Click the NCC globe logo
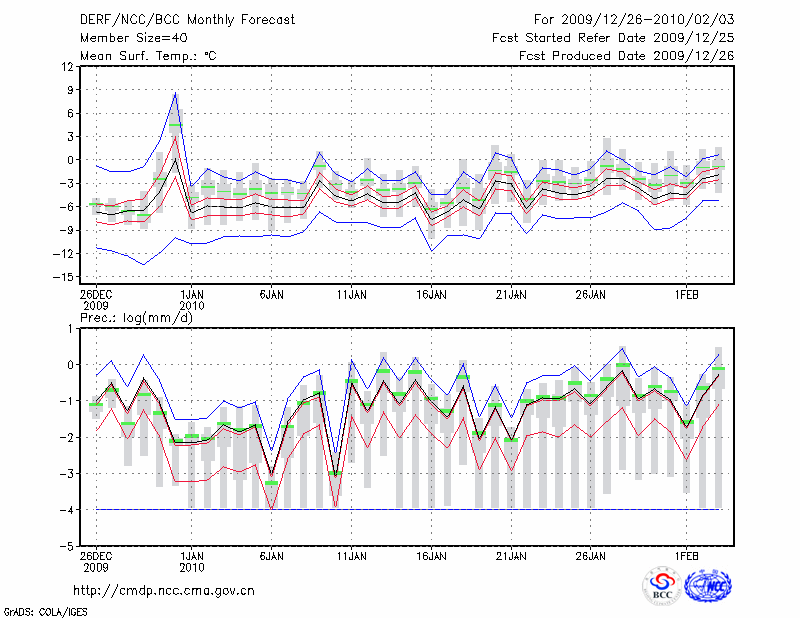The width and height of the screenshot is (800, 618). [707, 588]
